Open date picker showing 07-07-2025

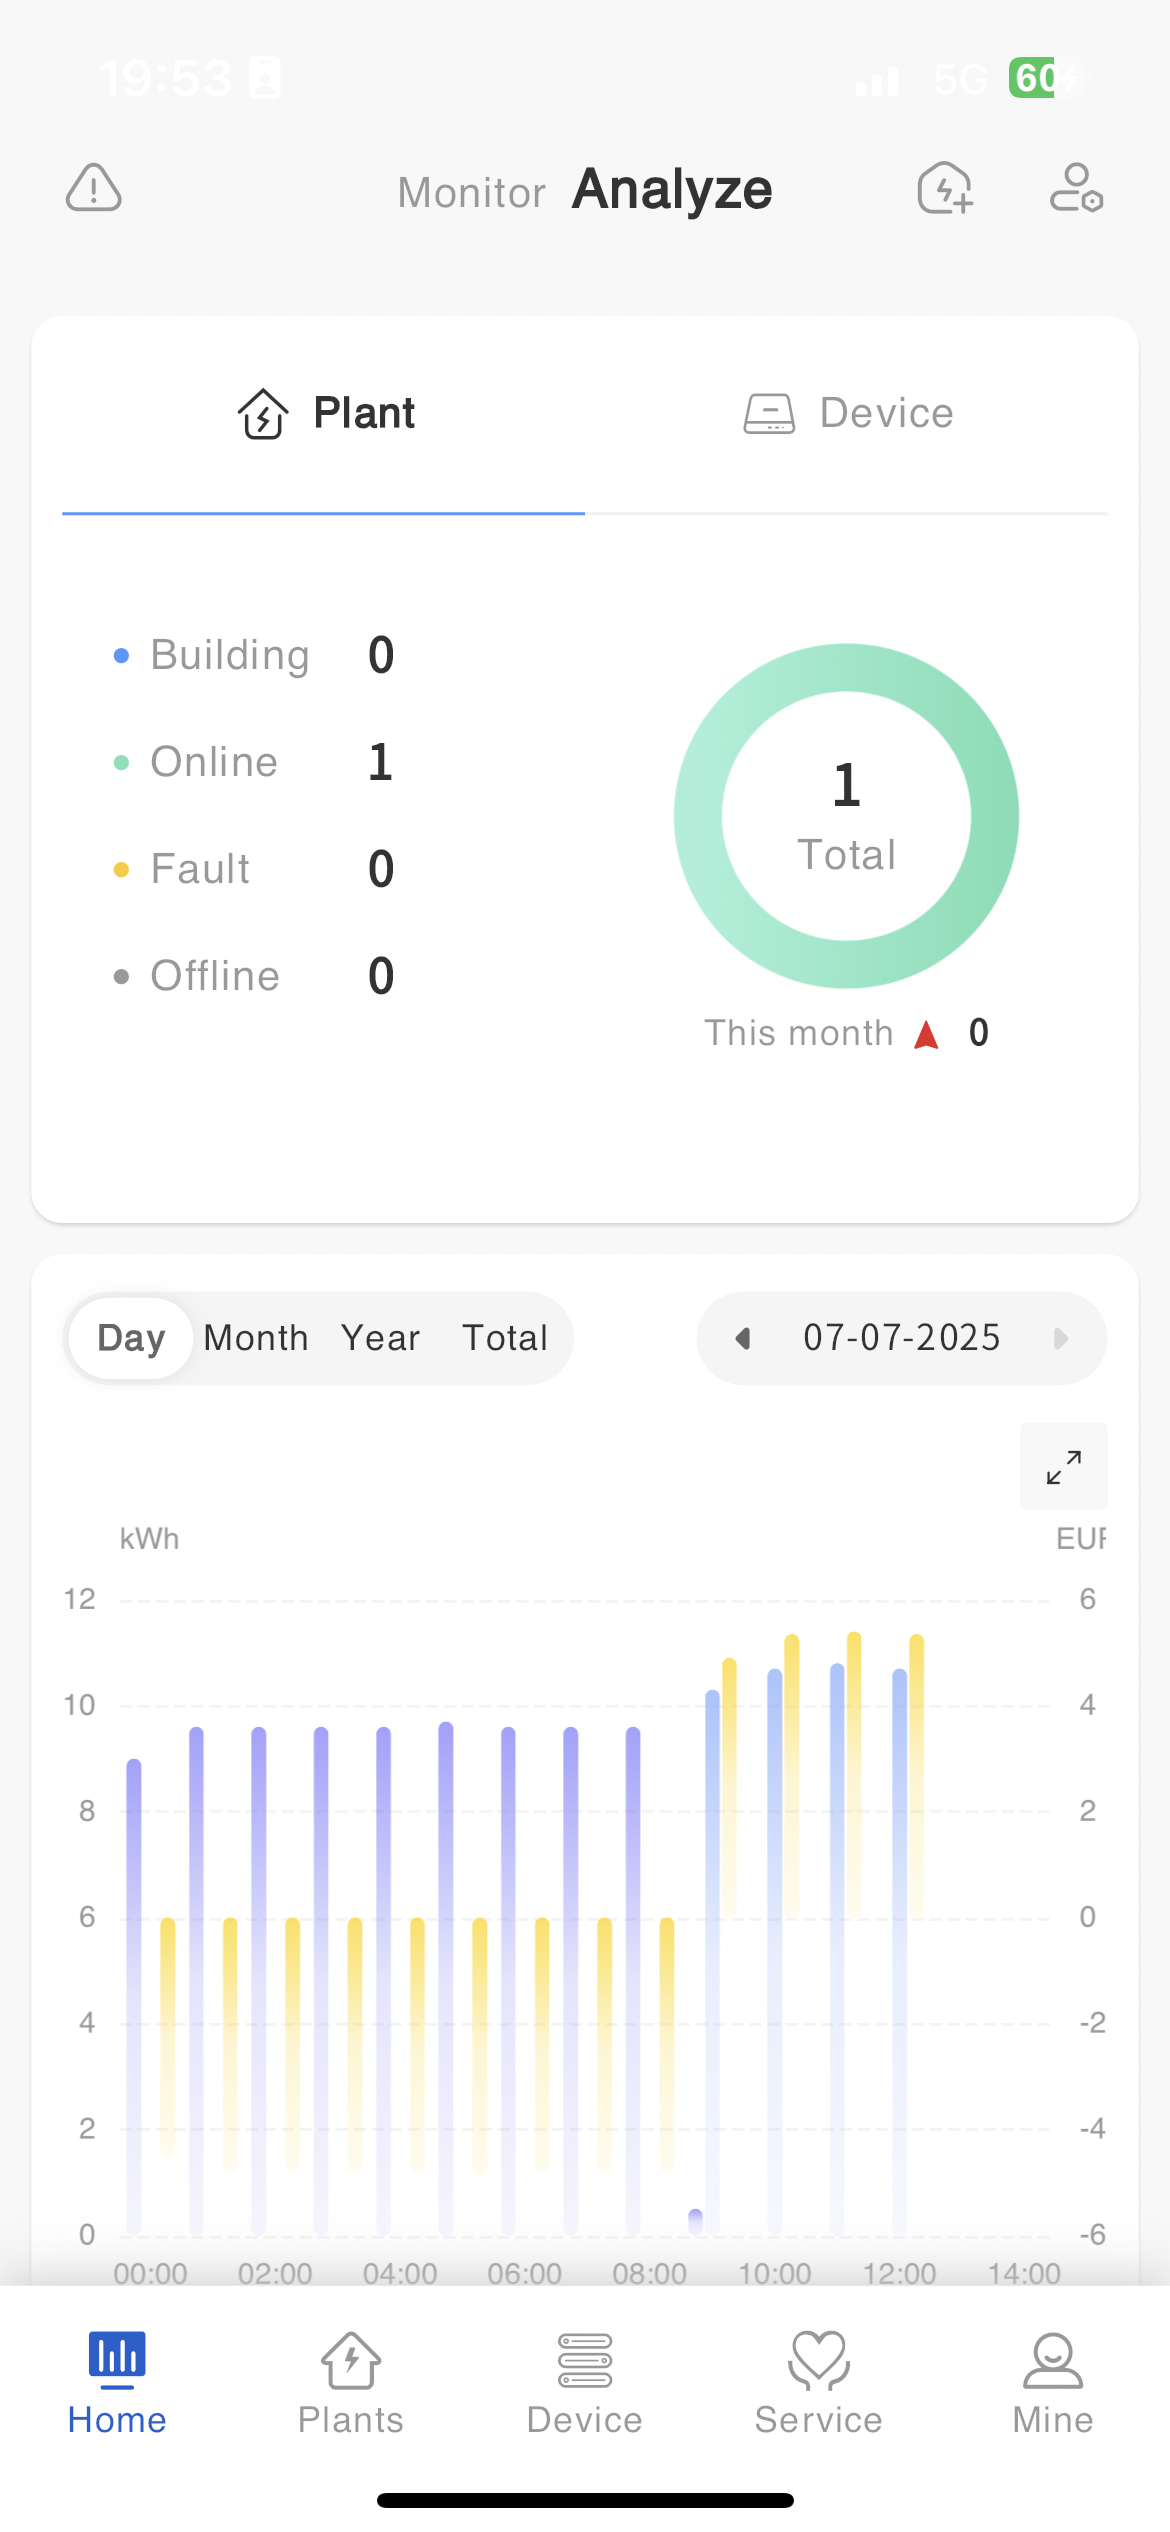pos(901,1338)
